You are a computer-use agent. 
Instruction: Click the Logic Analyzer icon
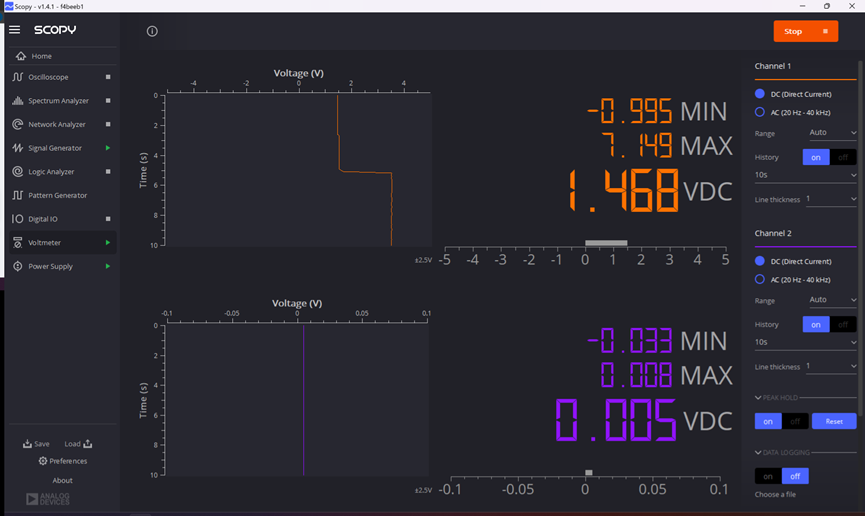click(x=18, y=172)
